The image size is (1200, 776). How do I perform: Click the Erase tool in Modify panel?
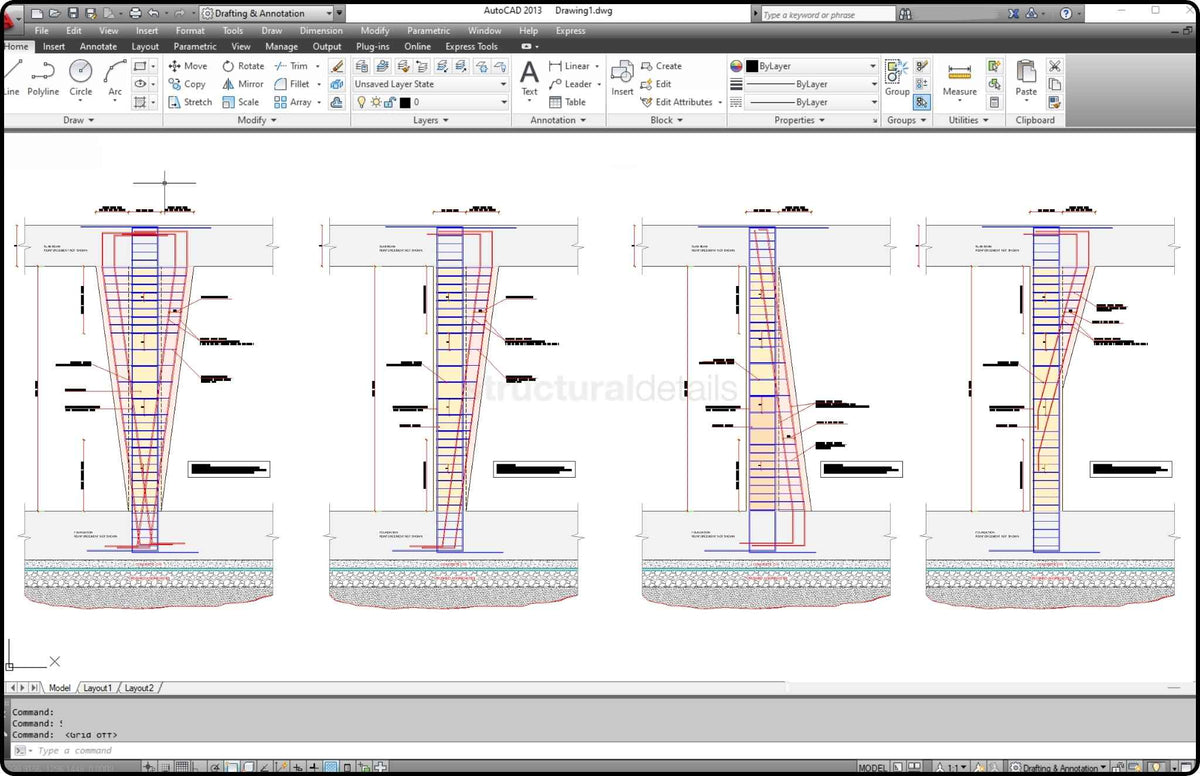pos(337,66)
